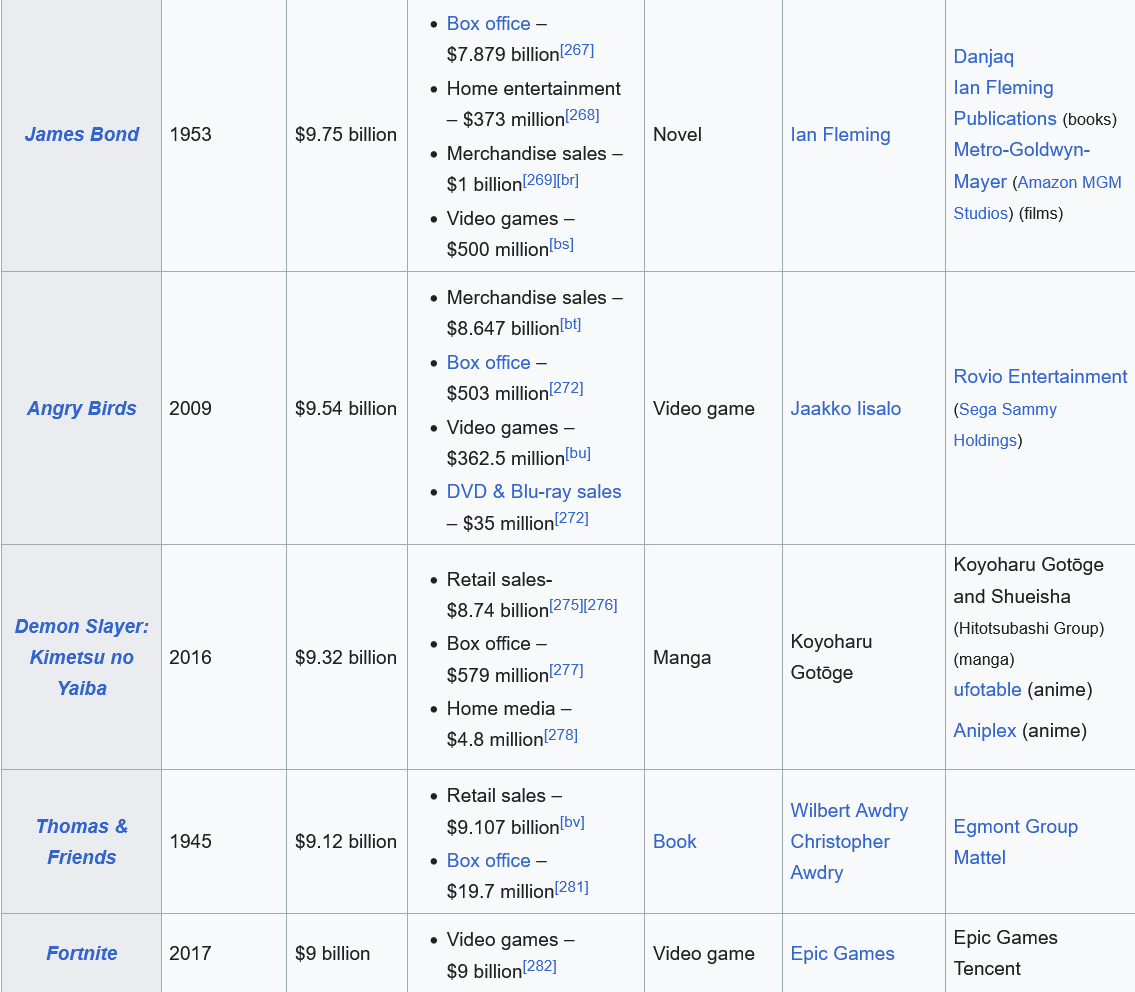This screenshot has width=1135, height=992.
Task: Open citation [281] for Thomas box office
Action: pos(571,887)
